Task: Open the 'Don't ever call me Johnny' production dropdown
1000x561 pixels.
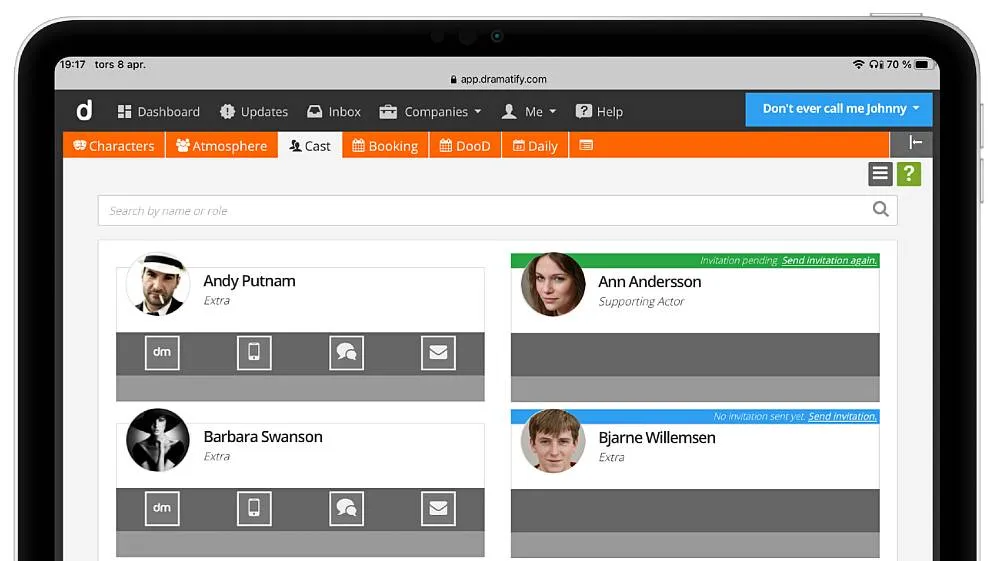Action: click(839, 109)
